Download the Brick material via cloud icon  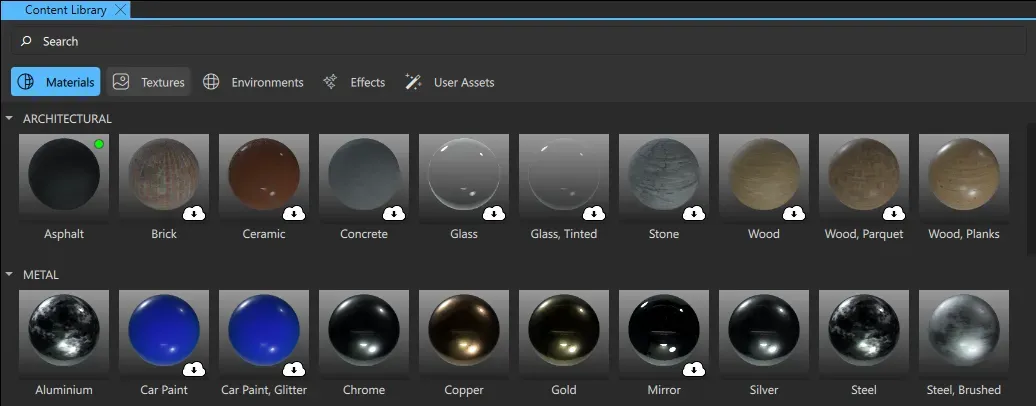tap(194, 213)
